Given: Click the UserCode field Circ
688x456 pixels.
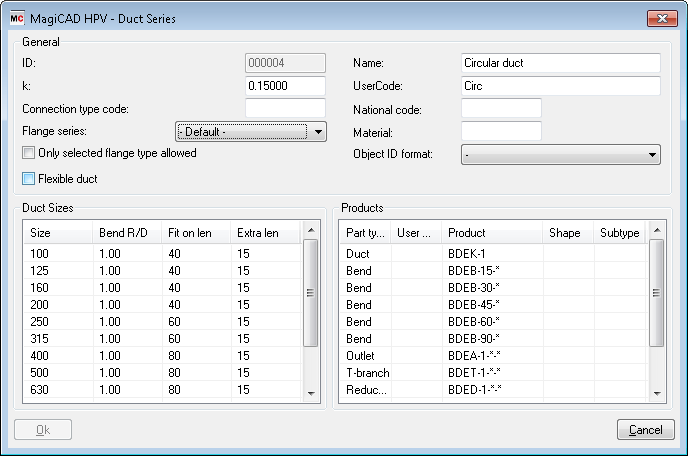Looking at the screenshot, I should click(561, 86).
